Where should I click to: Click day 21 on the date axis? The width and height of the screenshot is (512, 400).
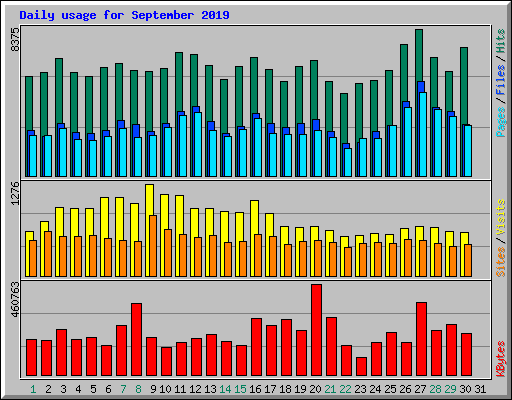(330, 389)
